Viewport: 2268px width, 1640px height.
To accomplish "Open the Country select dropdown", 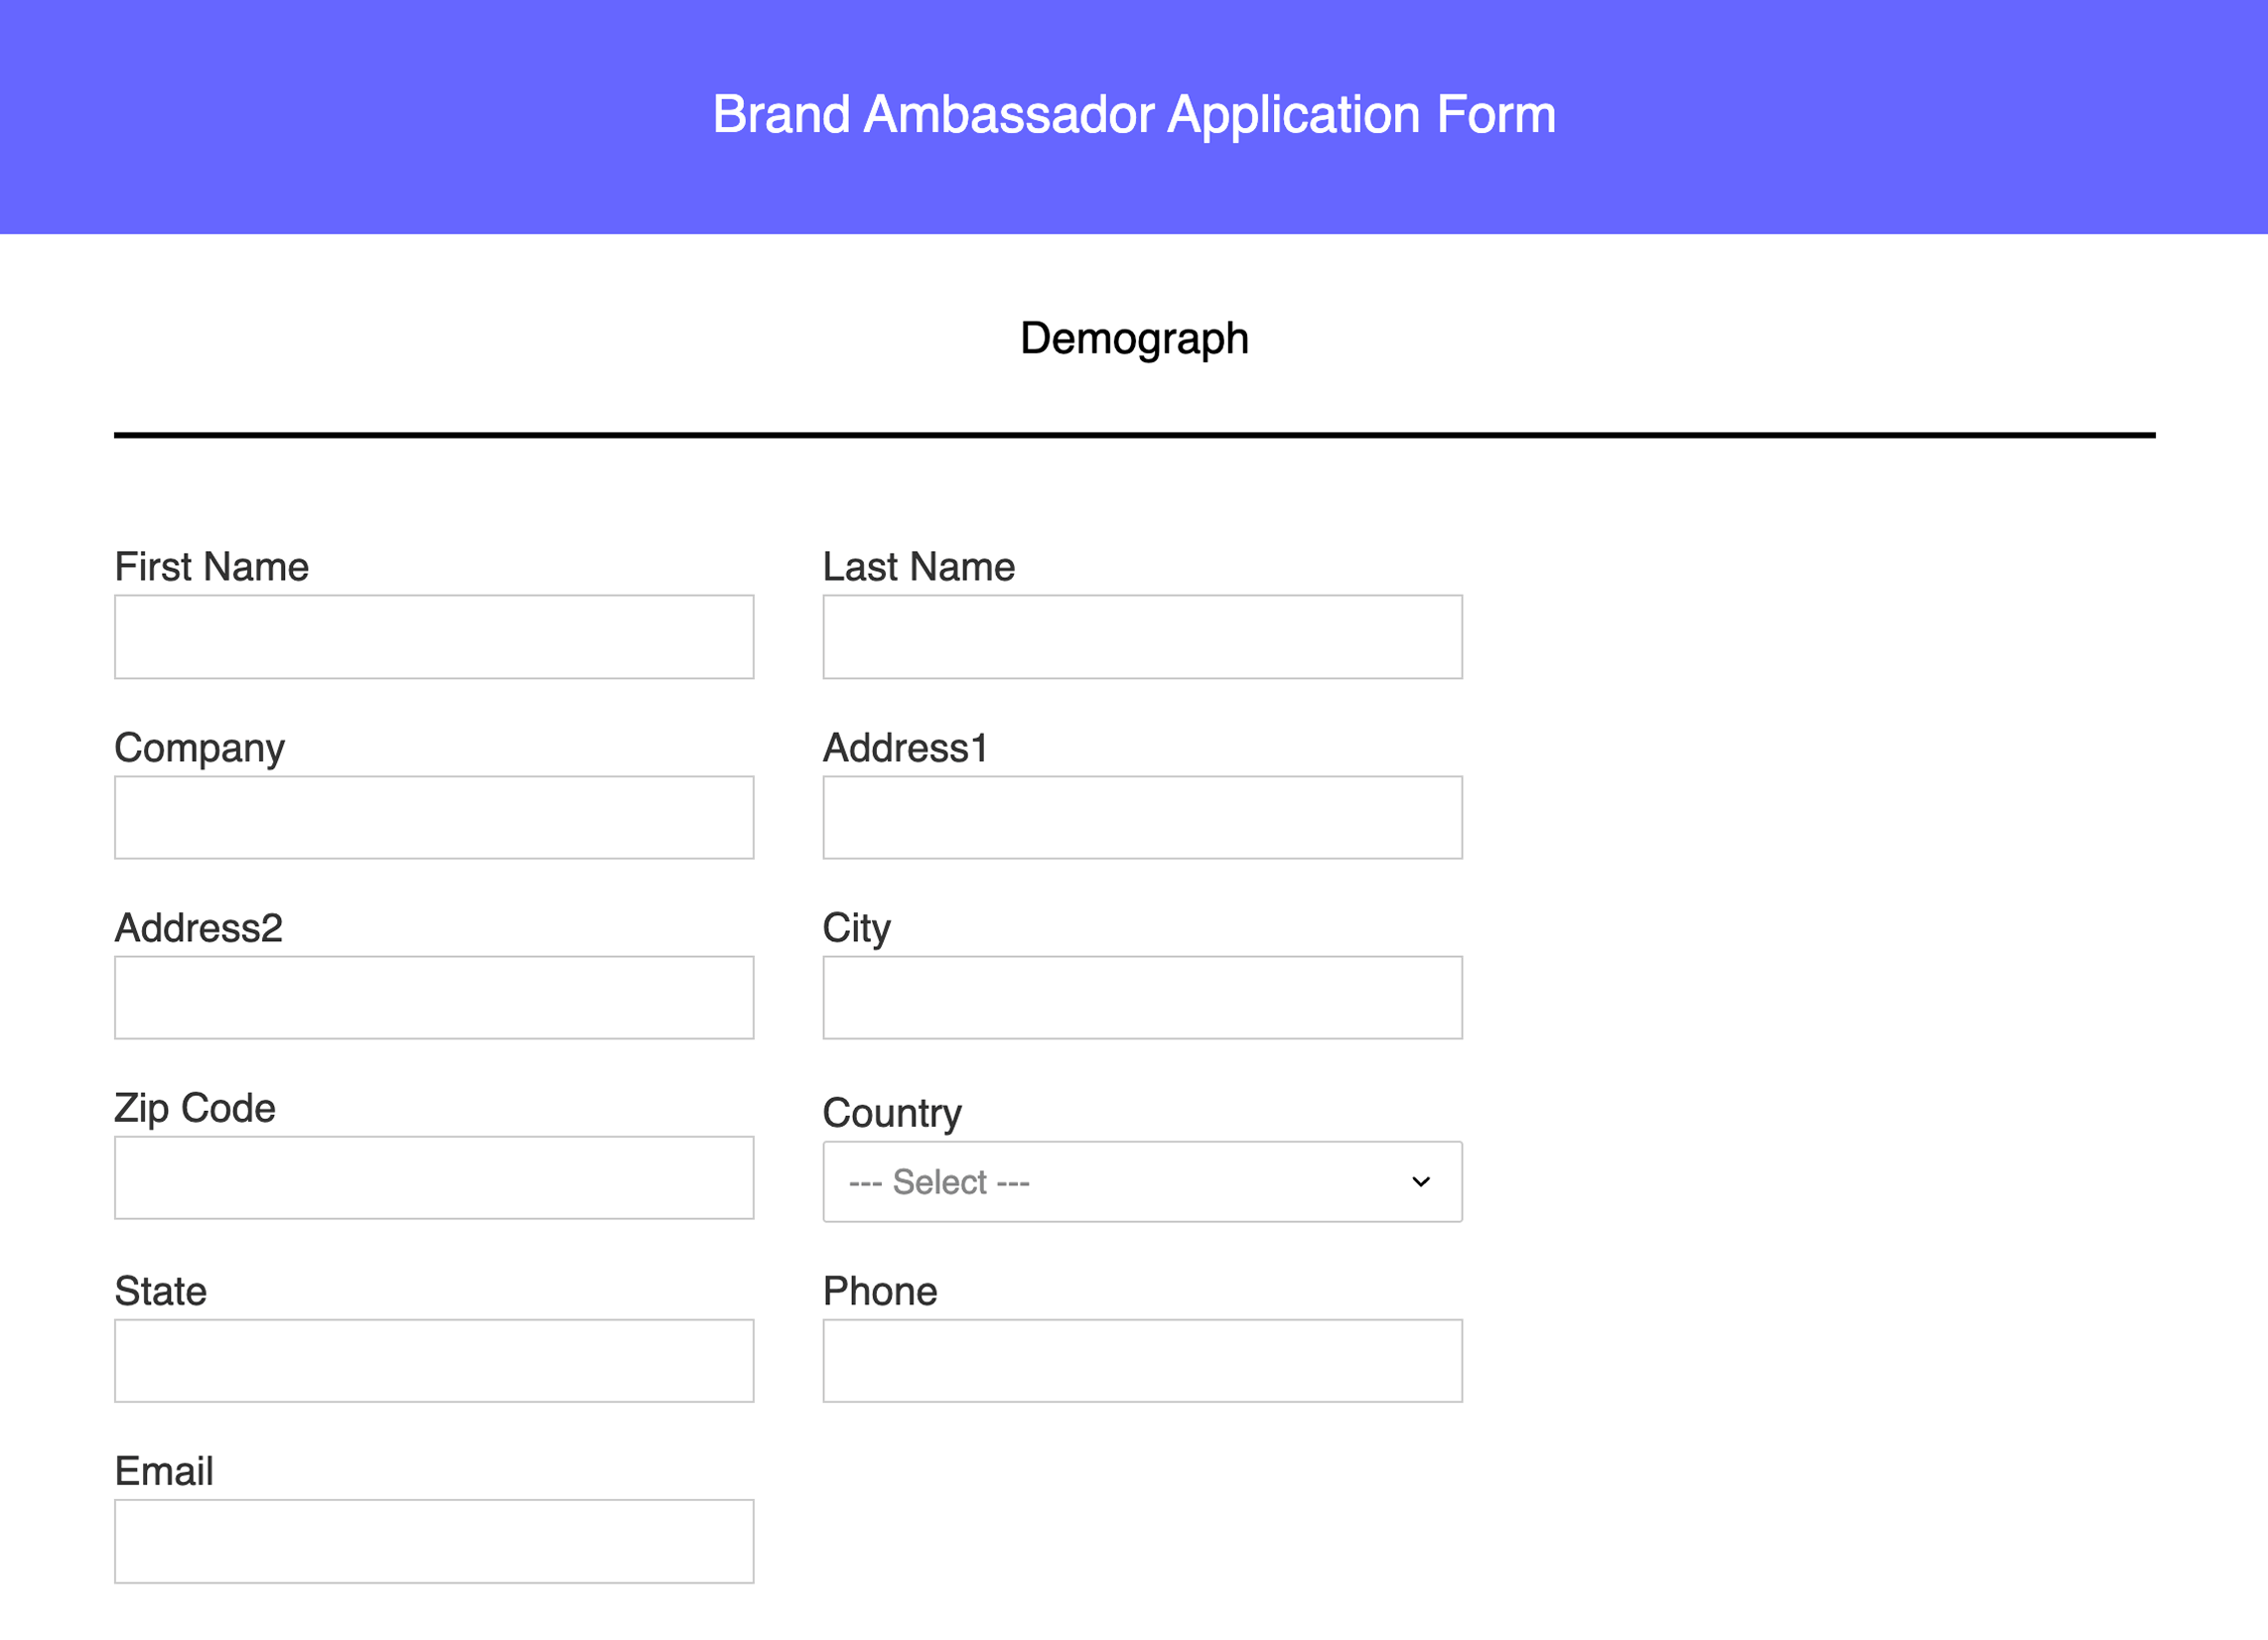I will pyautogui.click(x=1140, y=1181).
